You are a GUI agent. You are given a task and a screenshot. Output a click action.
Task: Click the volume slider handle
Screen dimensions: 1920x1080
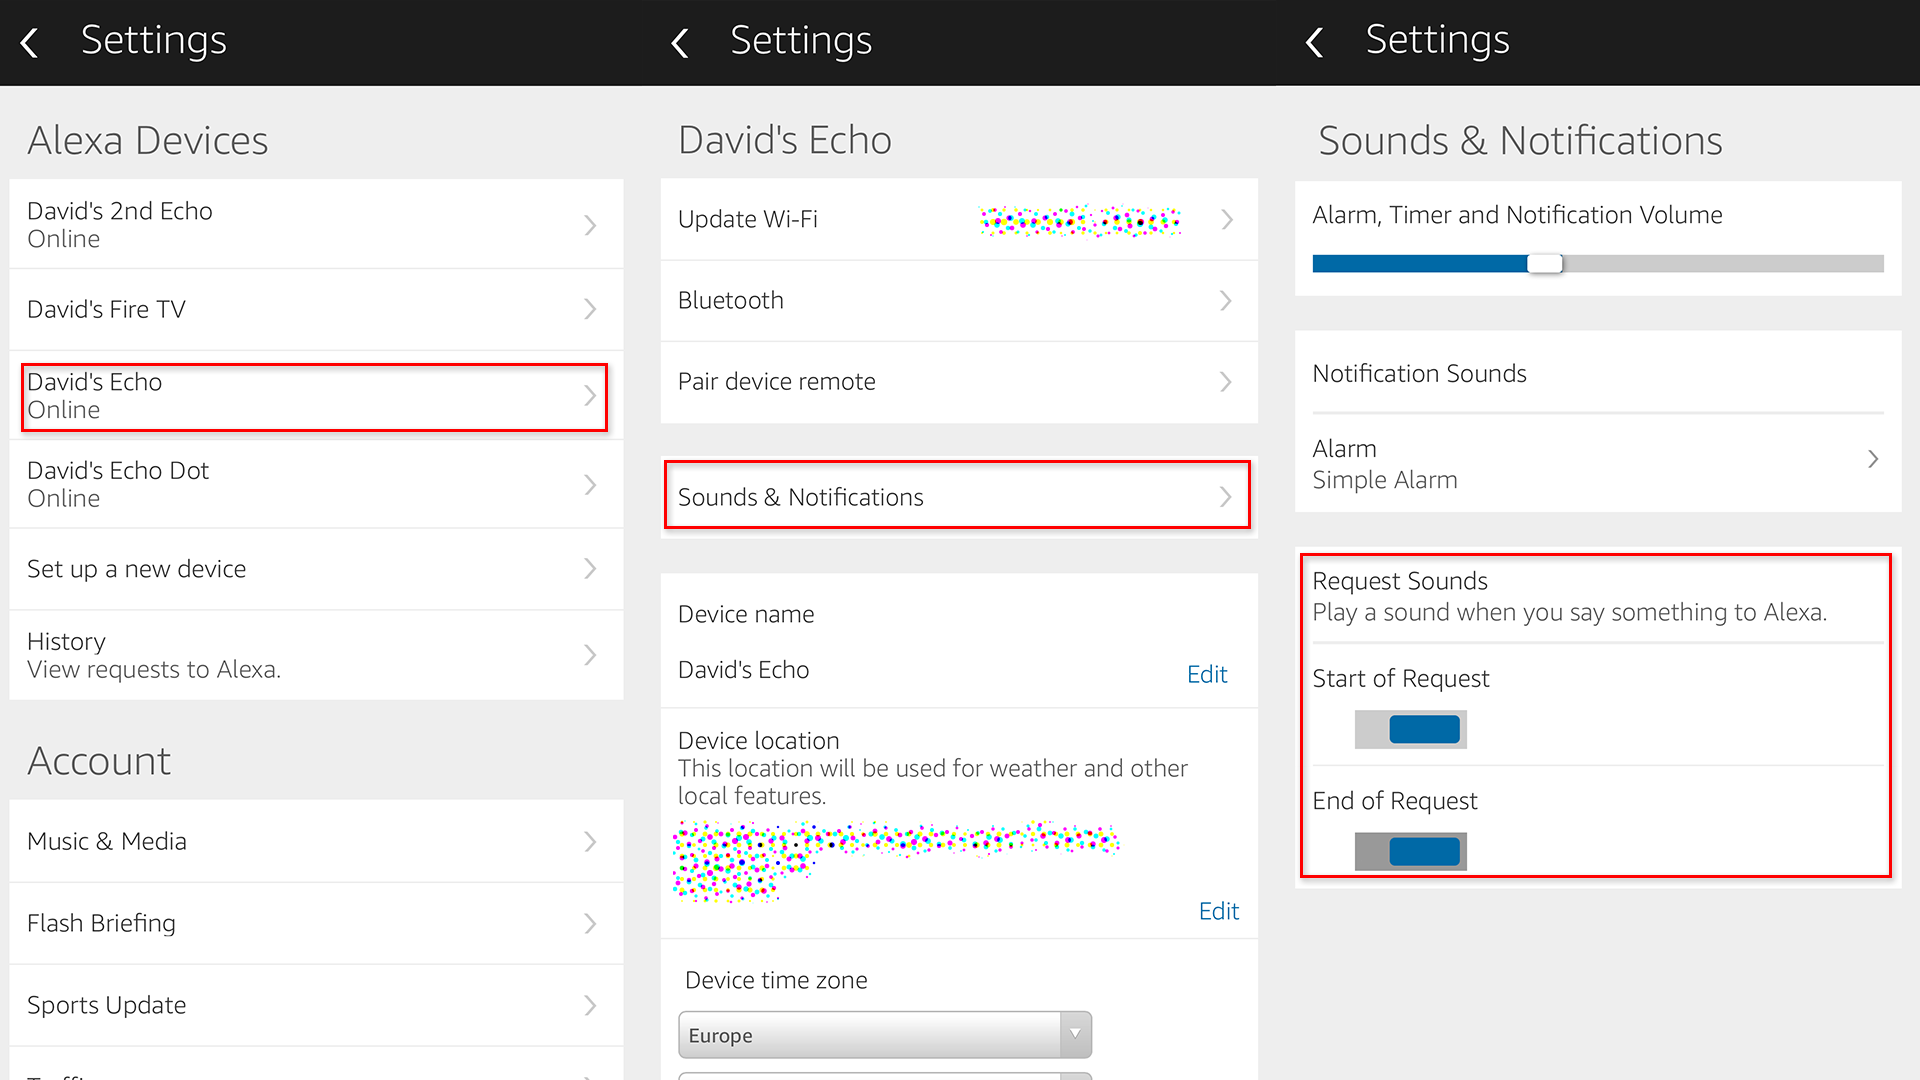[1545, 264]
